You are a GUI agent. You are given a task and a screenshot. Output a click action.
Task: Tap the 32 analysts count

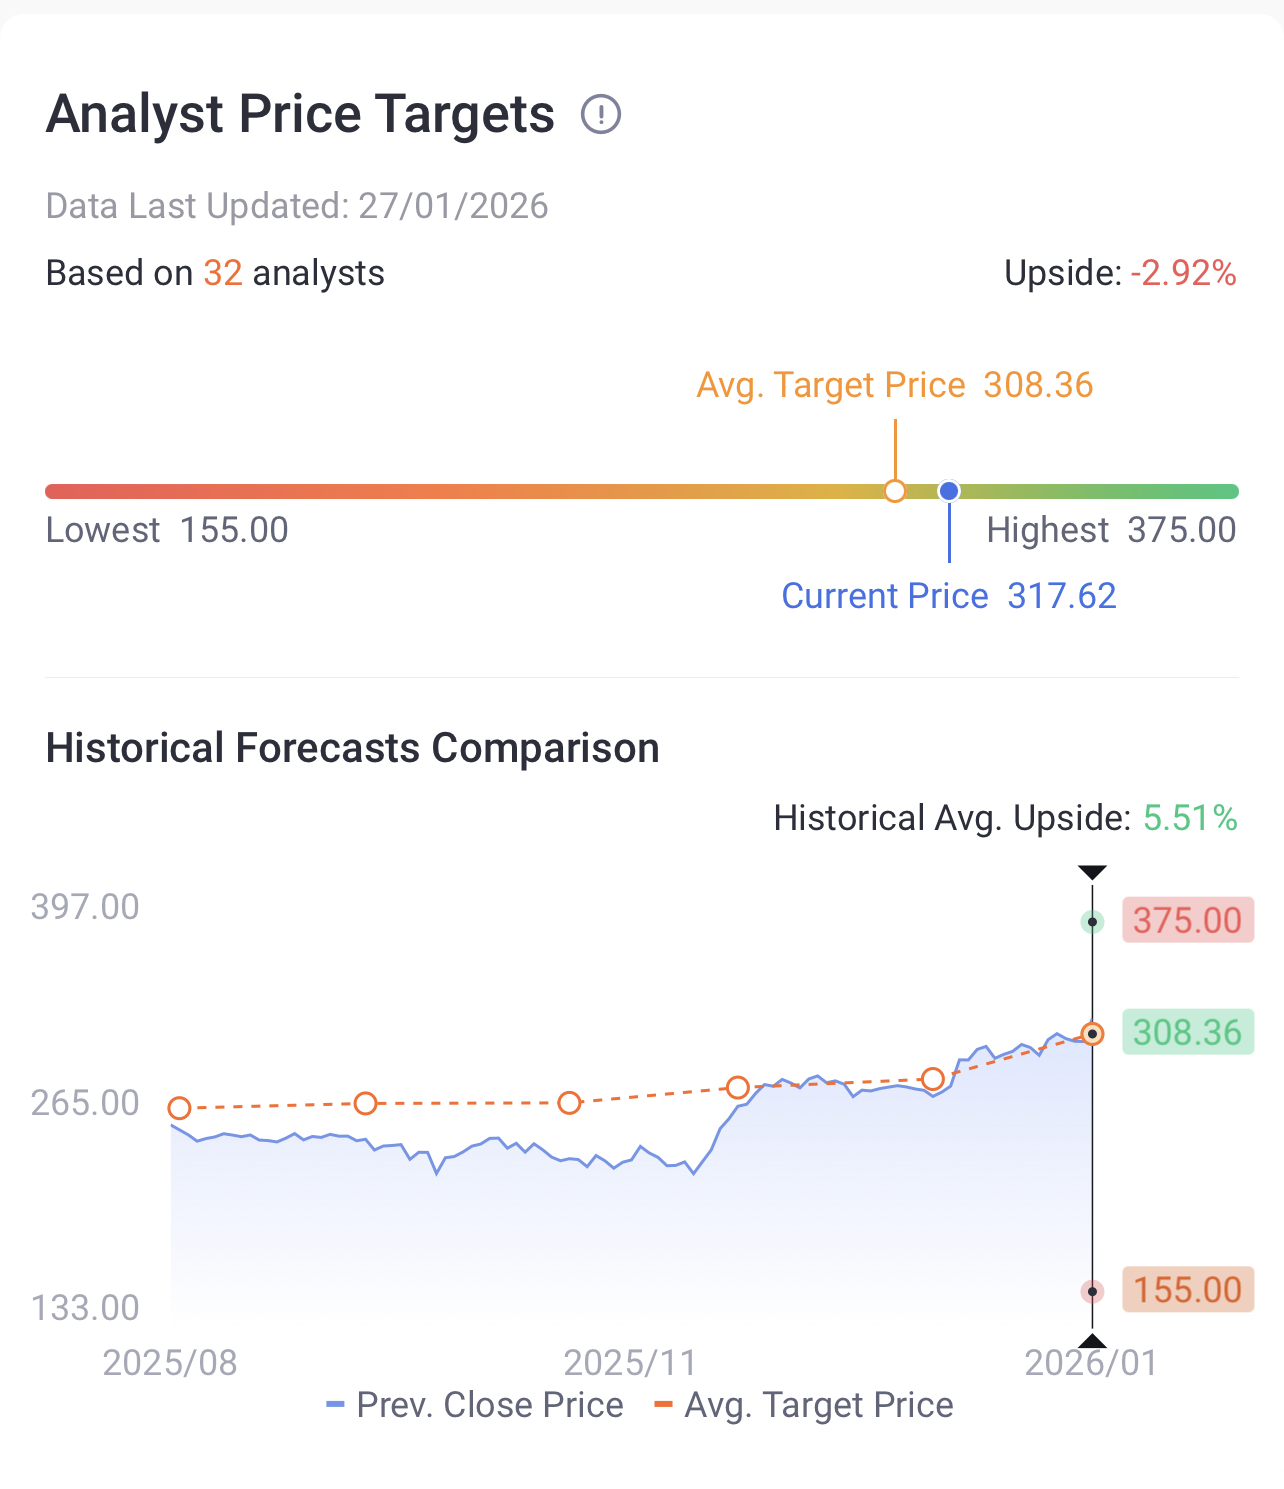coord(223,273)
